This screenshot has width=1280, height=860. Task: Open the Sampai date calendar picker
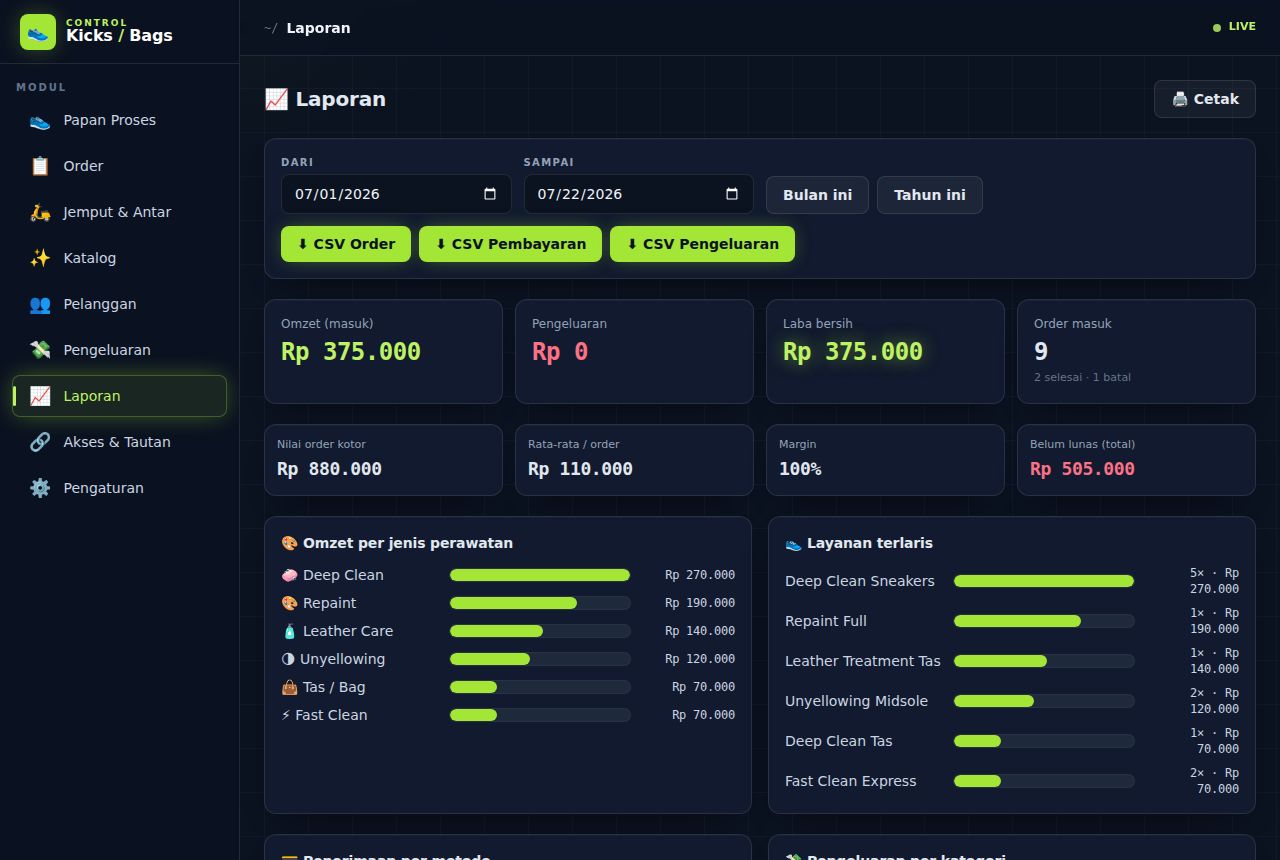click(x=732, y=194)
